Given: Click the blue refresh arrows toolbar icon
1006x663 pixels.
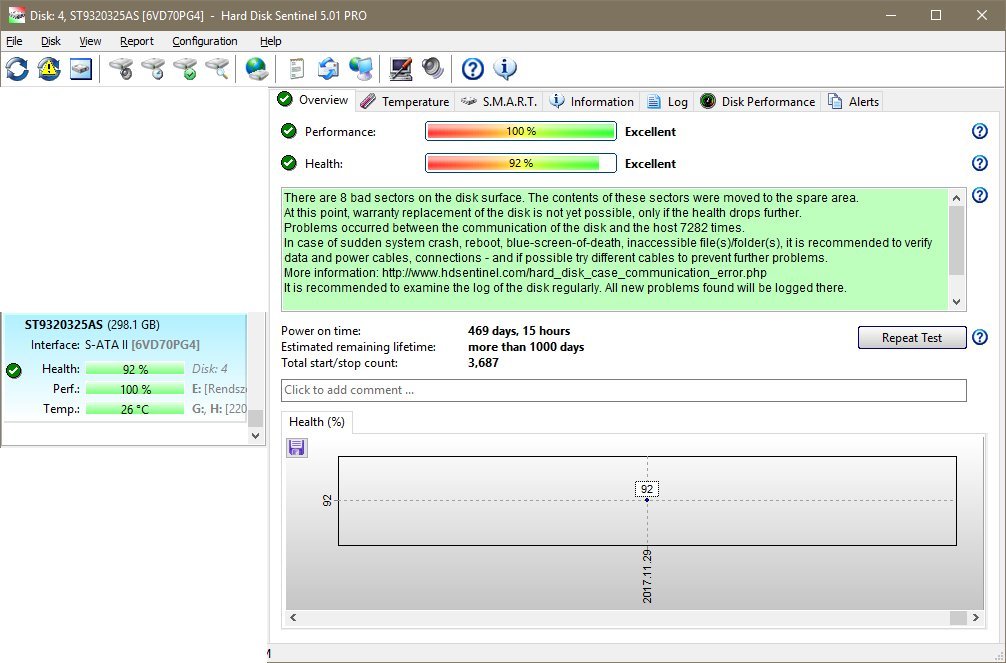Looking at the screenshot, I should (x=17, y=69).
